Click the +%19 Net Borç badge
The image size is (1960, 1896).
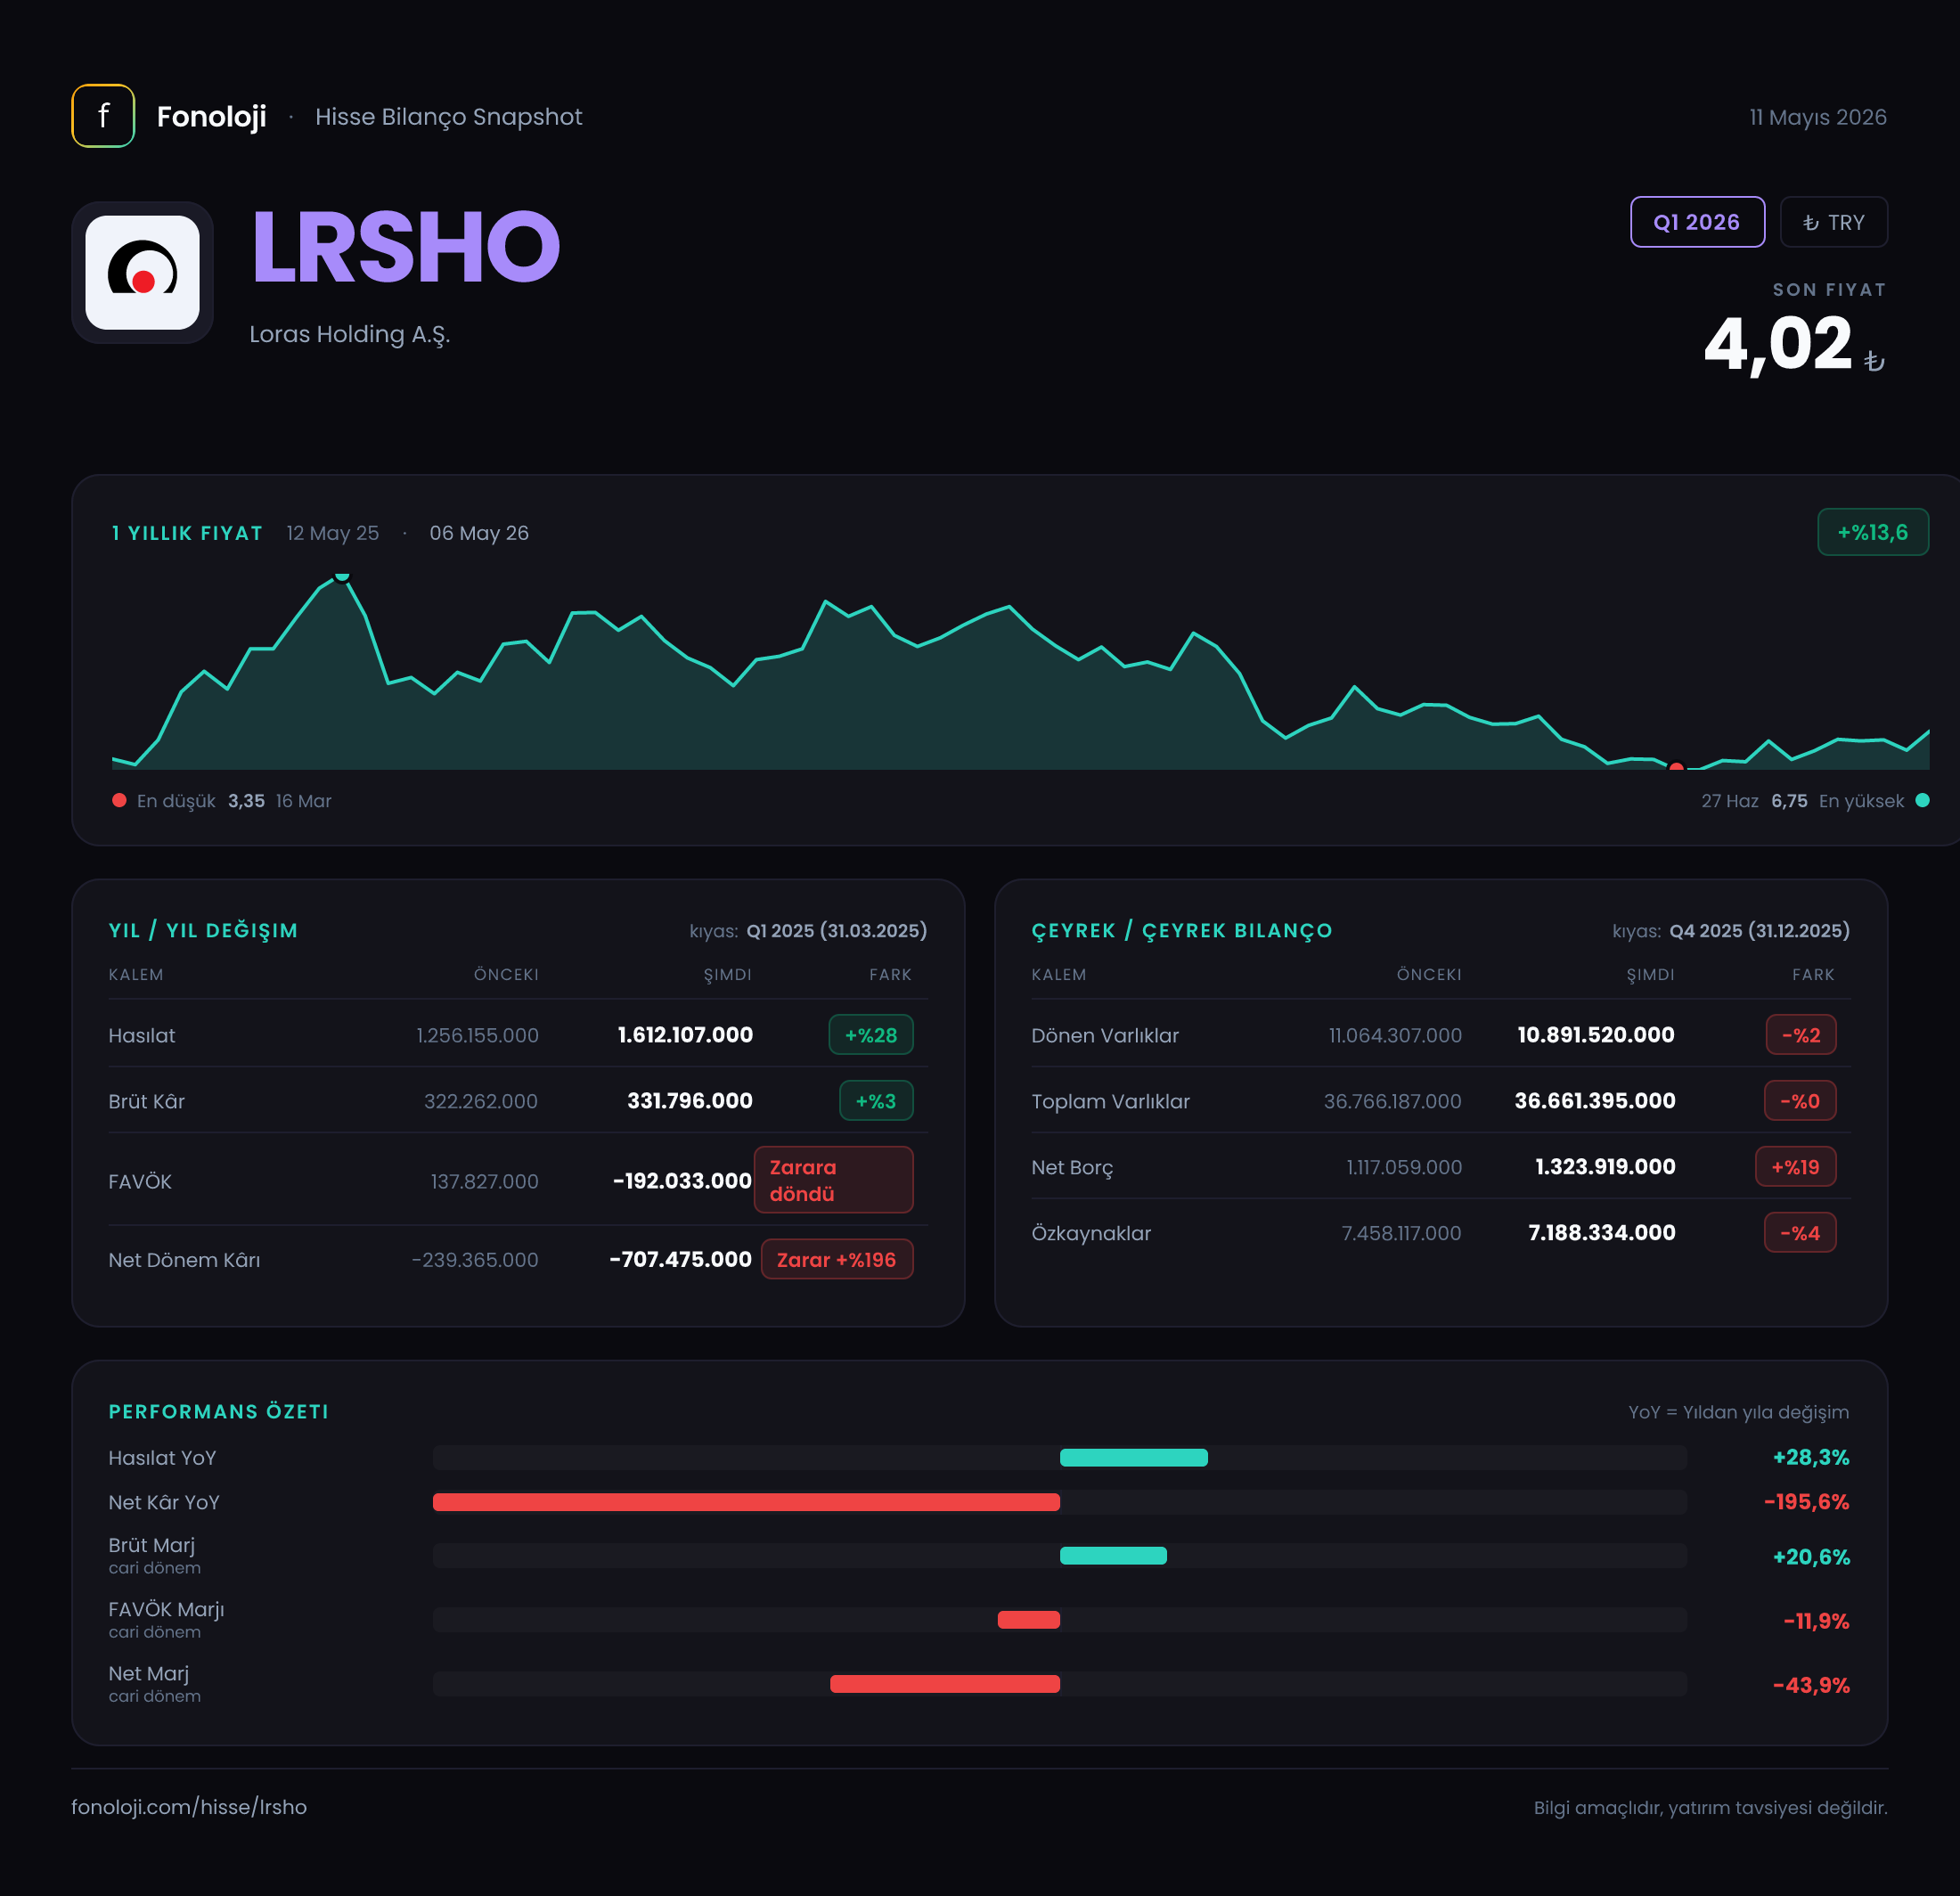pos(1796,1167)
